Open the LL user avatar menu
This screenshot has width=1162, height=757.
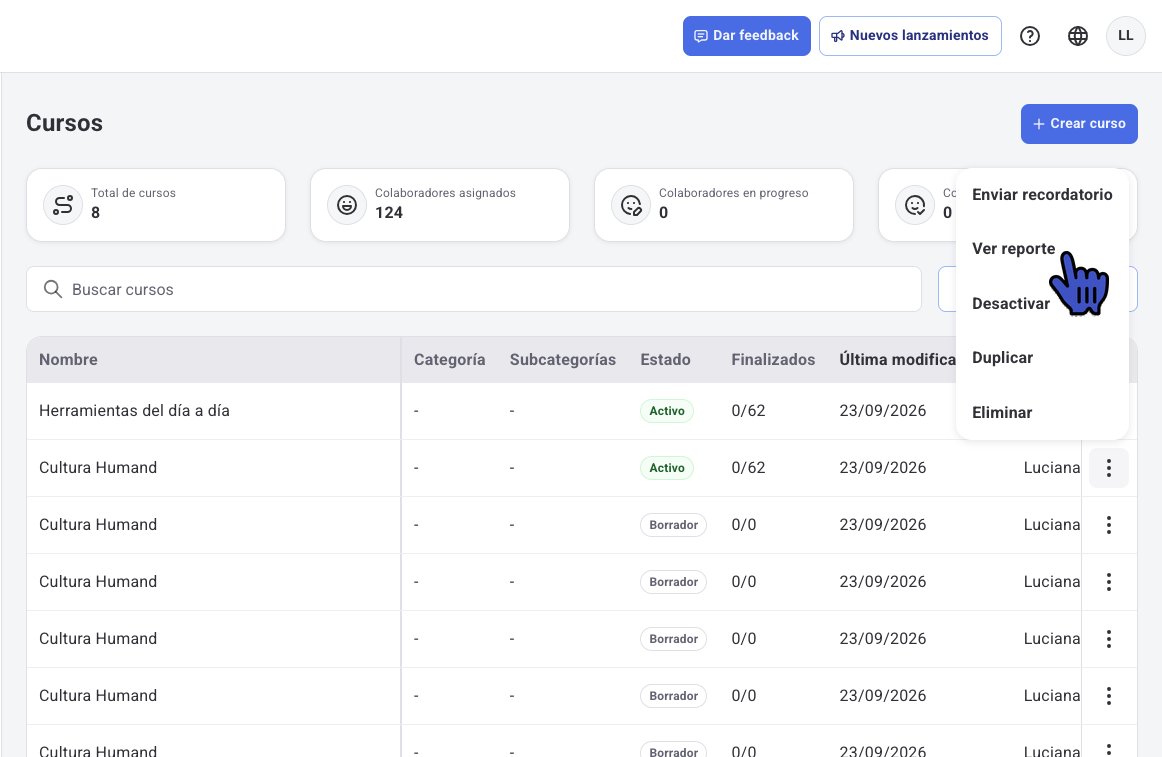(x=1125, y=36)
